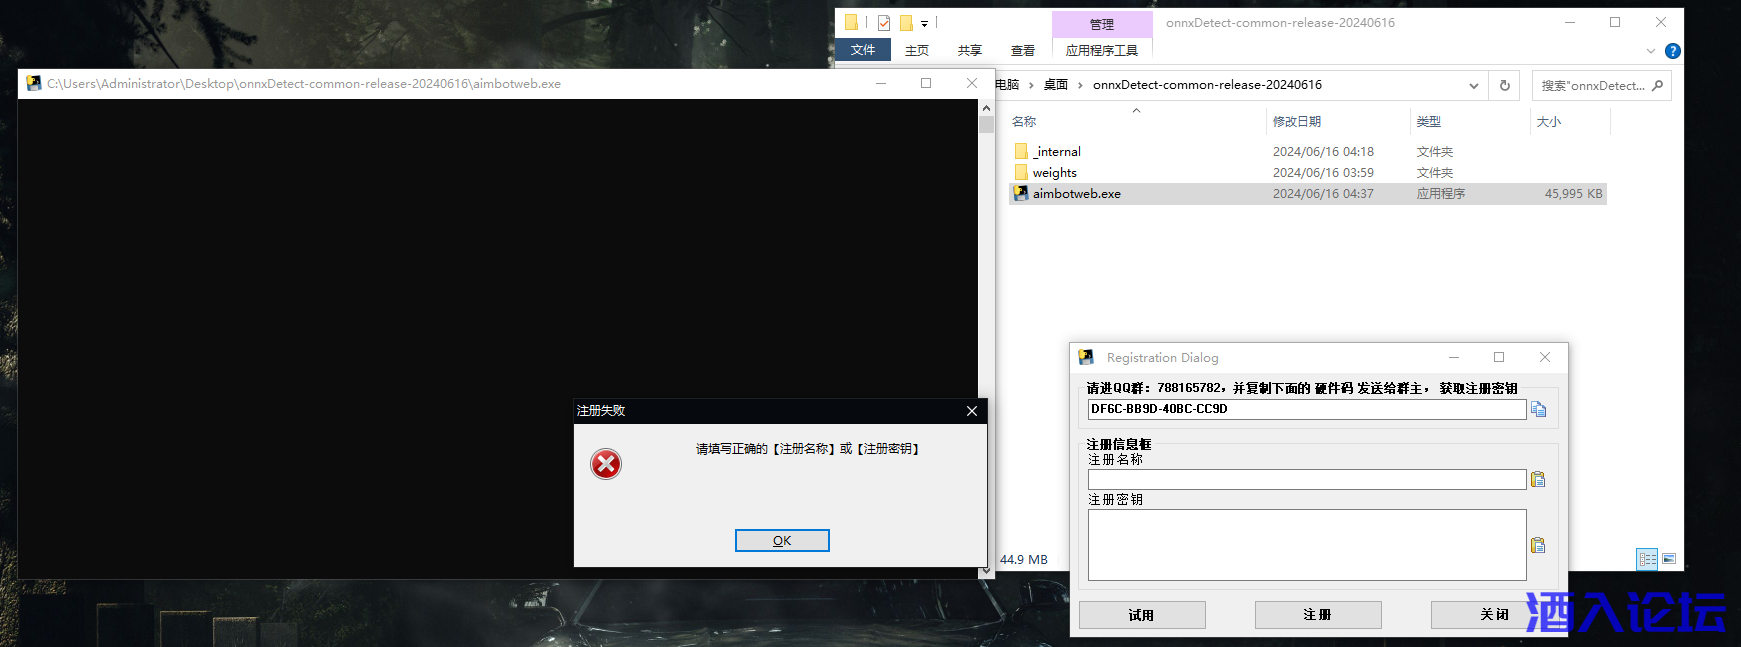Screen dimensions: 1741x647
Task: Refresh the Explorer folder view
Action: pyautogui.click(x=1504, y=86)
